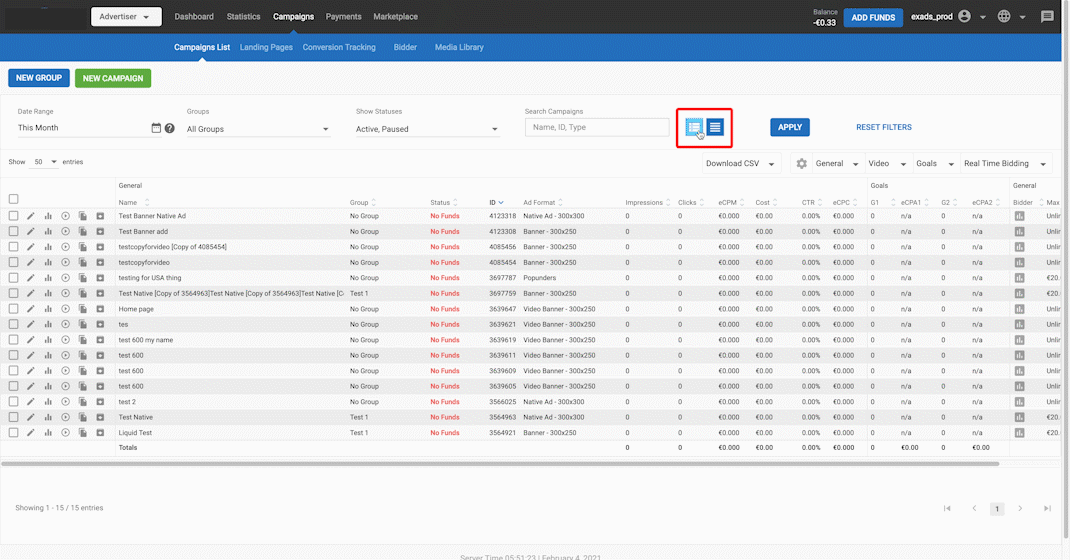Screen dimensions: 1070x560
Task: Click the play icon for testcopyforvideo campaign
Action: point(66,263)
